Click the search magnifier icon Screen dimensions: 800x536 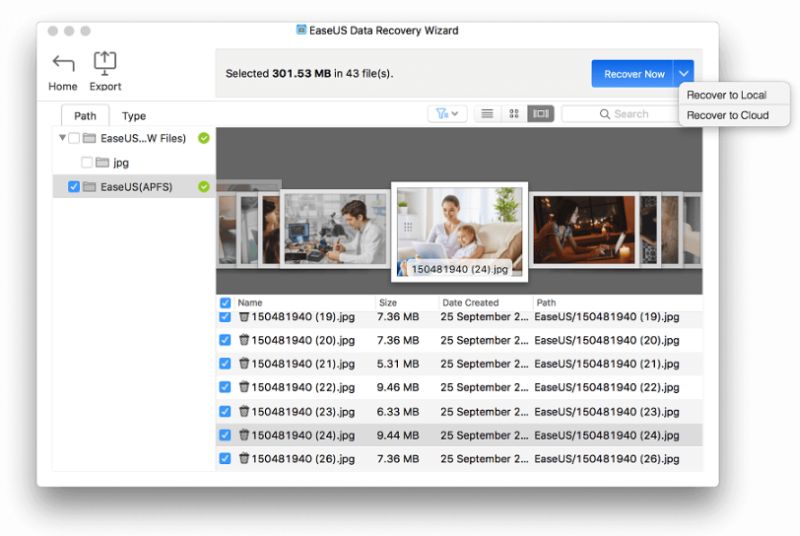605,114
